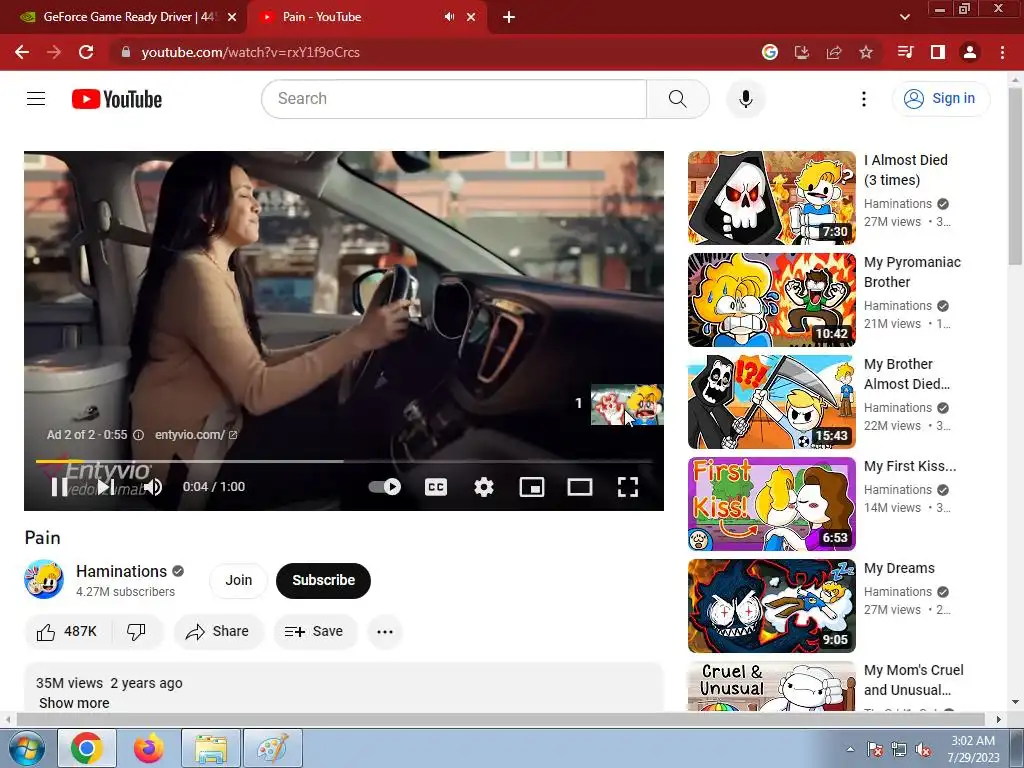
Task: Go back to previous page
Action: click(x=22, y=52)
